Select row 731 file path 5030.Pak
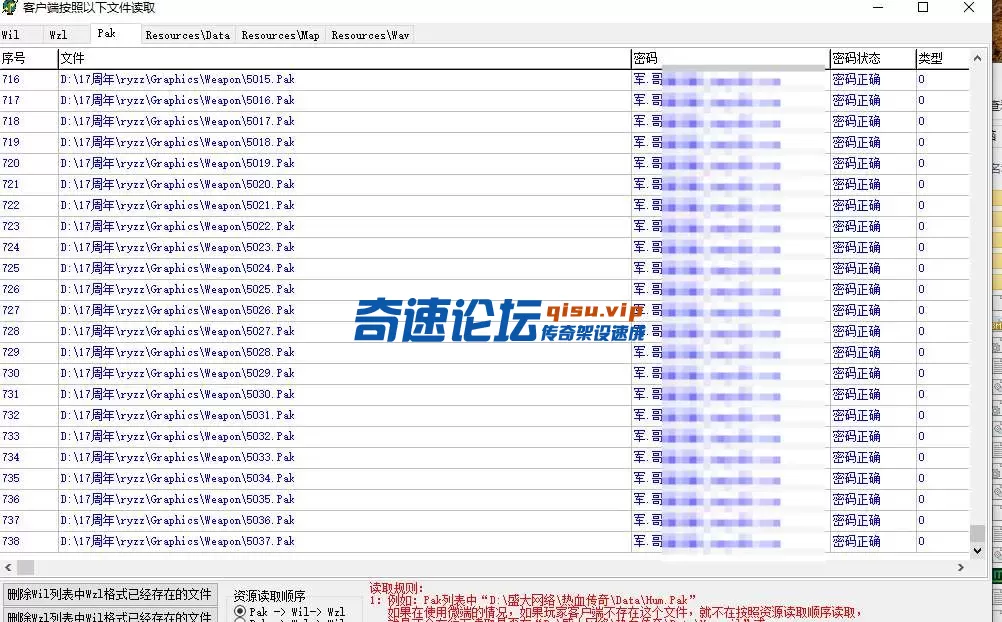This screenshot has width=1002, height=622. [178, 394]
